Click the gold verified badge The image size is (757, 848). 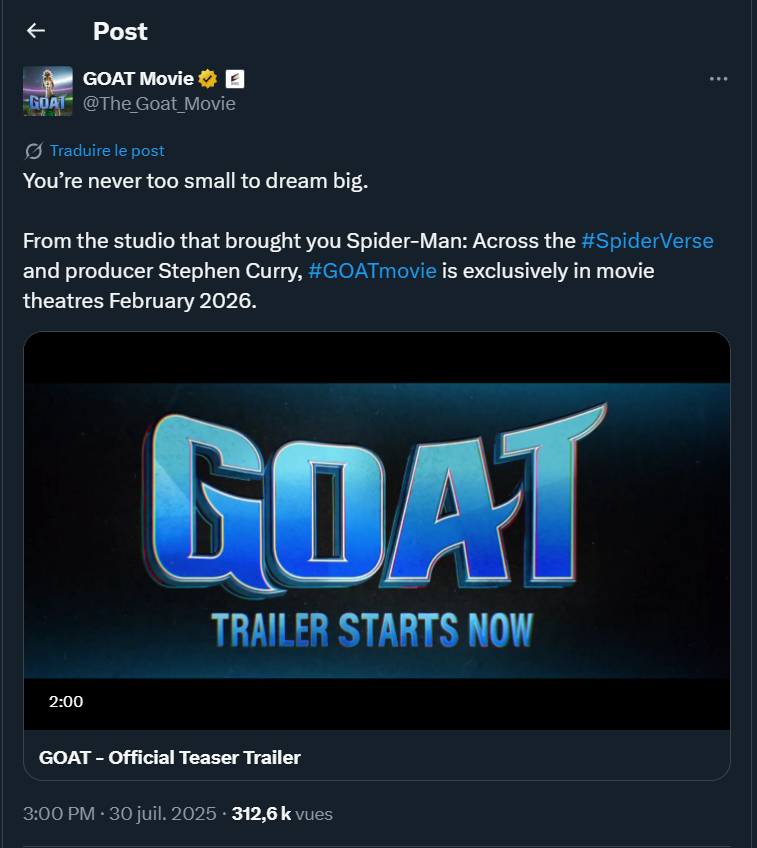pos(208,79)
